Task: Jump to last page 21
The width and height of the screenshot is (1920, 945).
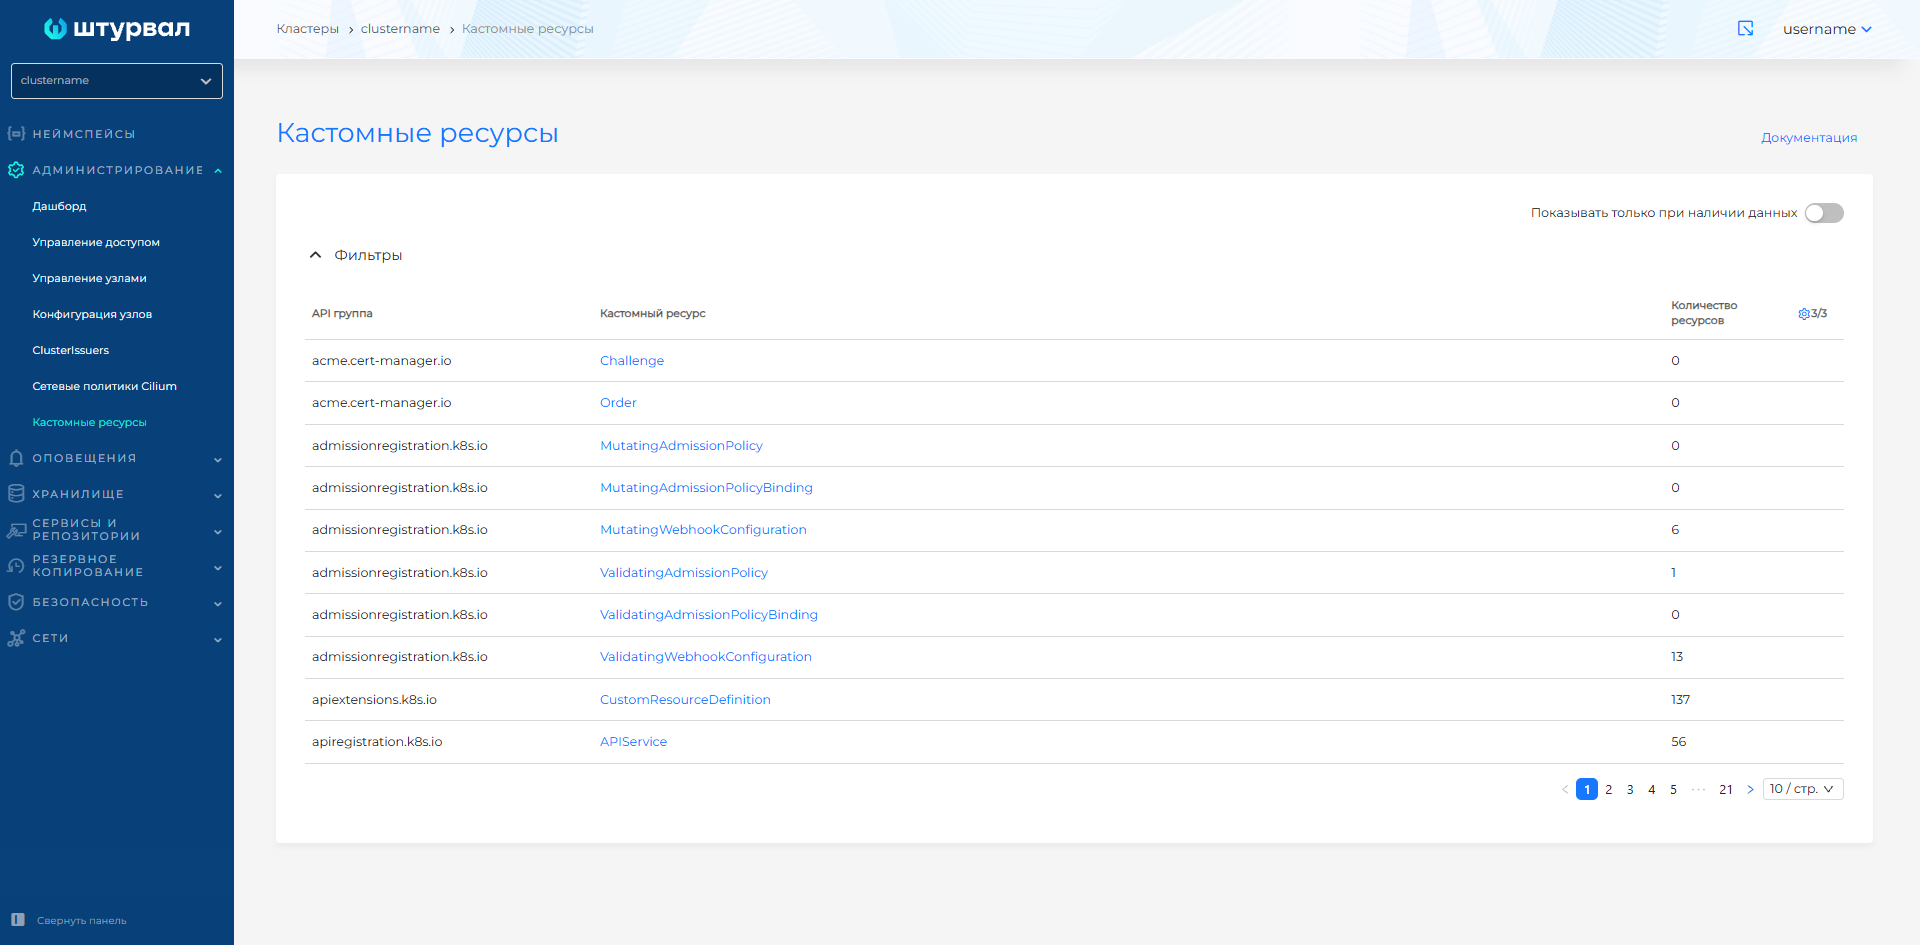Action: click(x=1725, y=790)
